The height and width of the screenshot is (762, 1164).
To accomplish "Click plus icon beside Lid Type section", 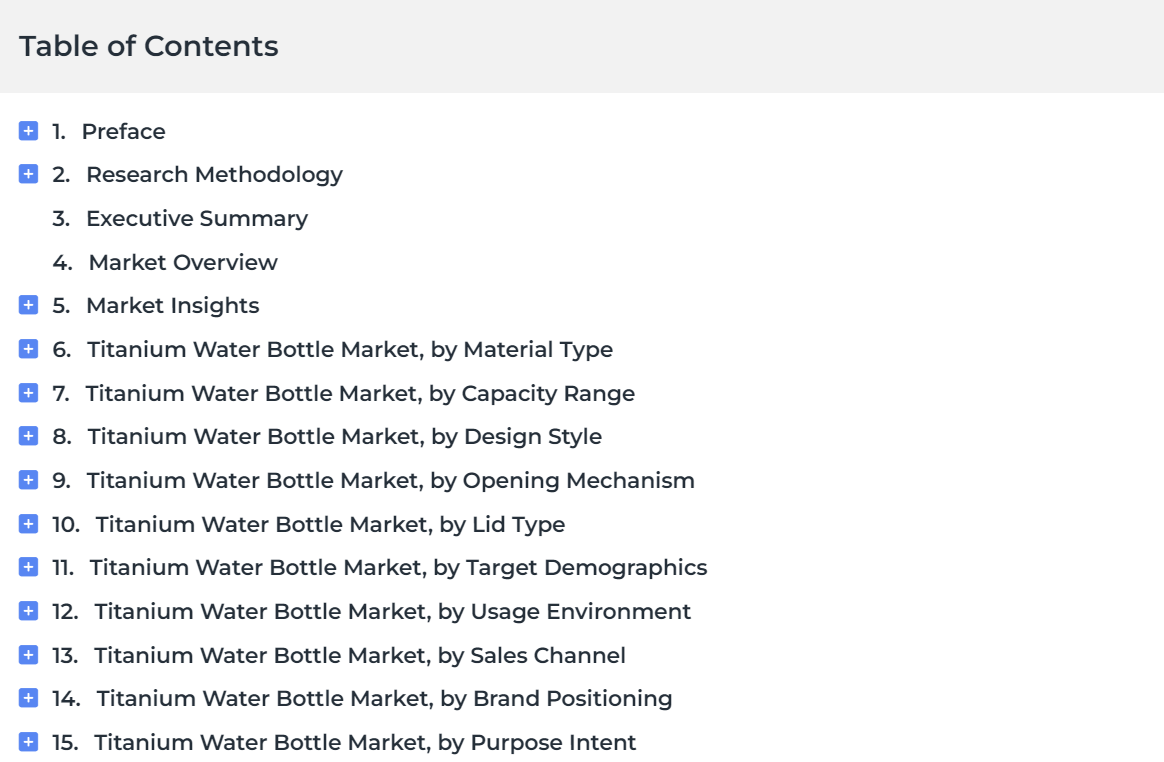I will coord(28,524).
